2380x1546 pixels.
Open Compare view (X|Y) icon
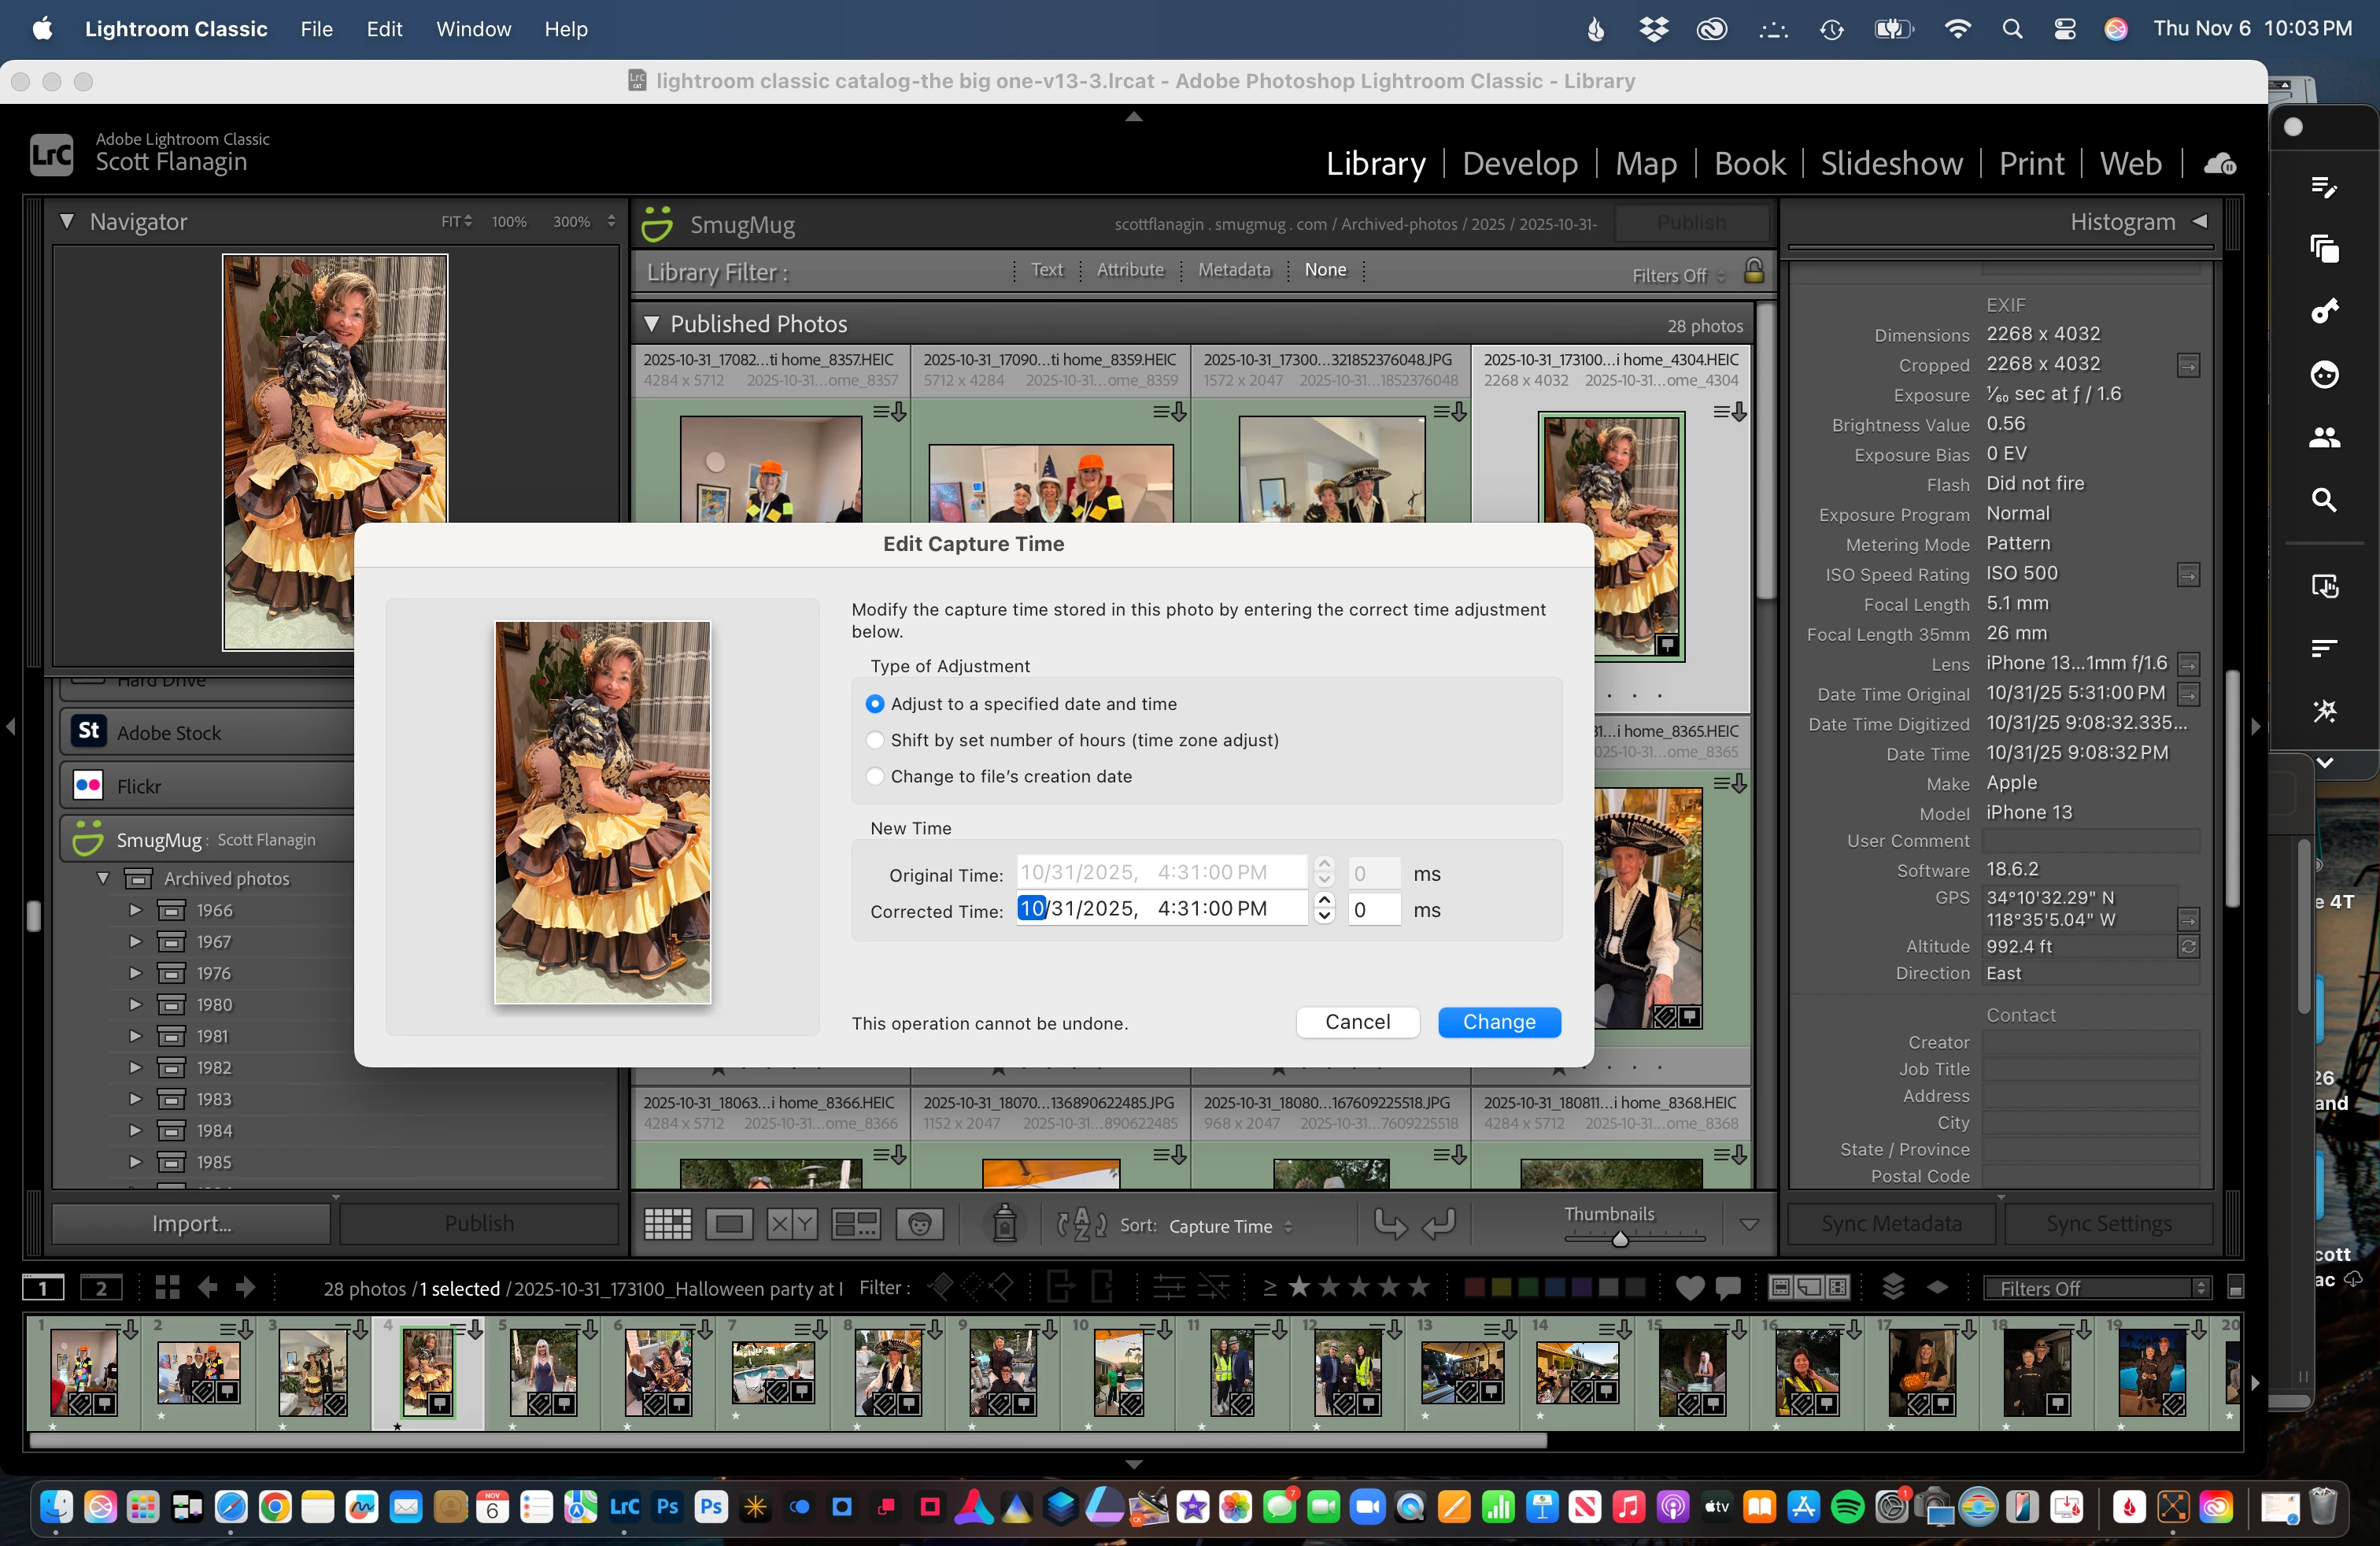(x=792, y=1224)
